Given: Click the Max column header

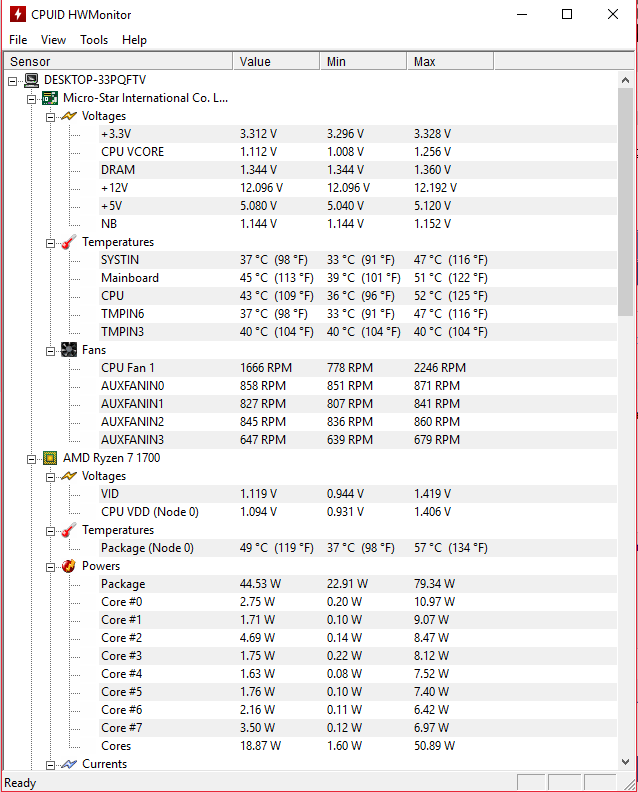Looking at the screenshot, I should click(450, 61).
